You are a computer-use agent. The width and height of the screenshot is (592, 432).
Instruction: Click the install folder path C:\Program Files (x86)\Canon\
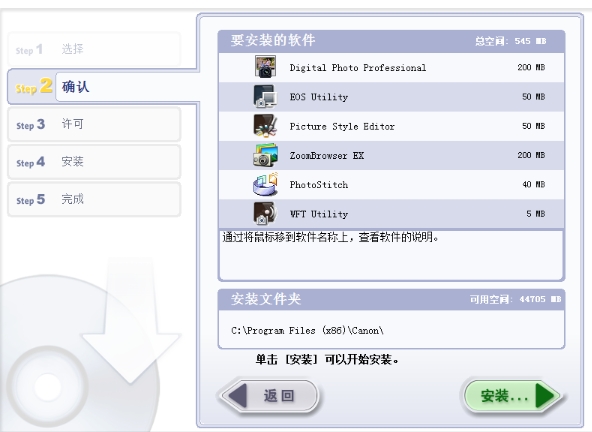point(307,330)
